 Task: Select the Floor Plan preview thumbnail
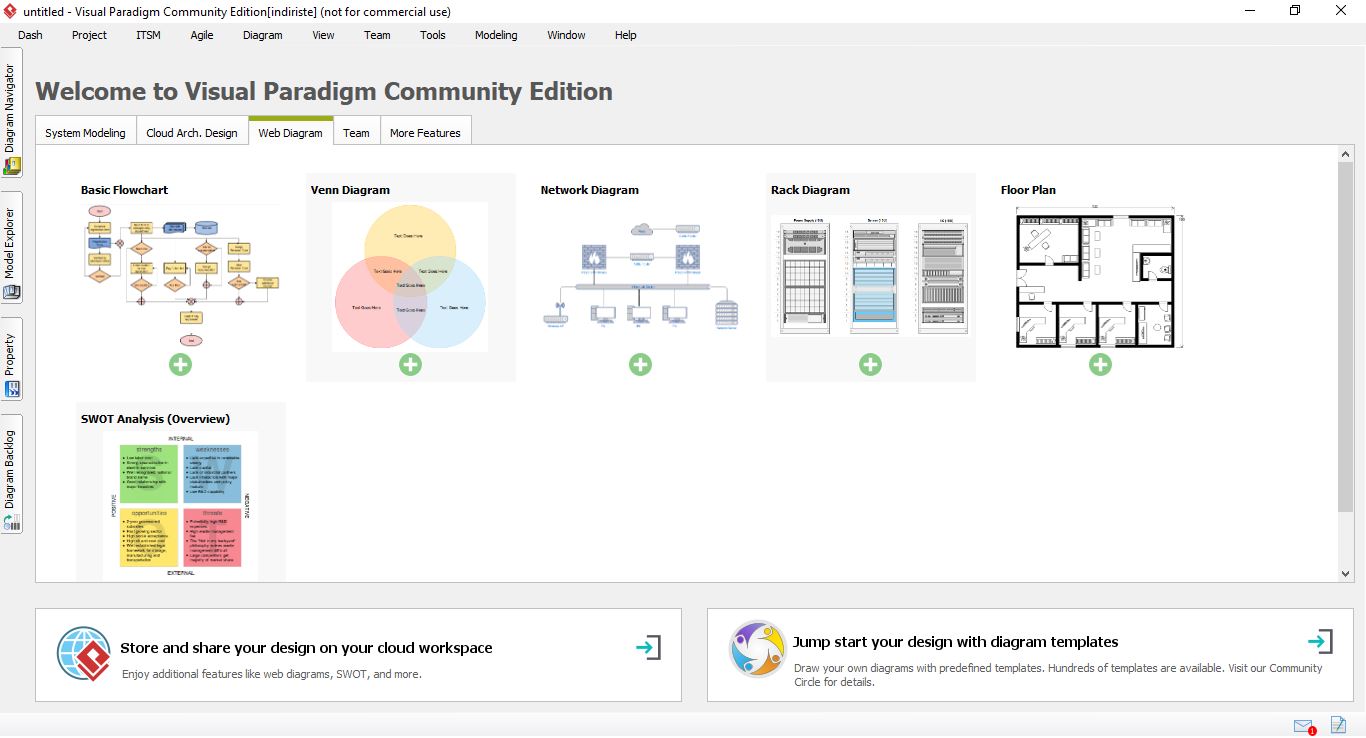[1100, 276]
